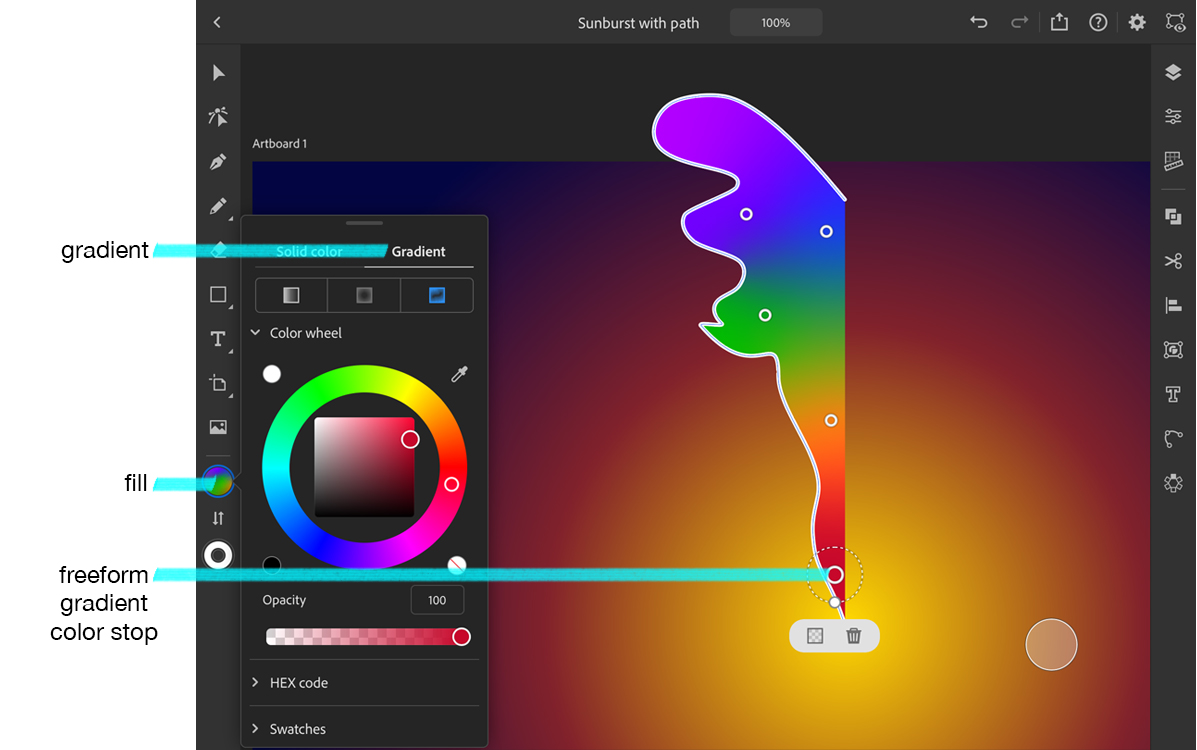Screen dimensions: 1197x750
Task: Select the Type tool
Action: [218, 339]
